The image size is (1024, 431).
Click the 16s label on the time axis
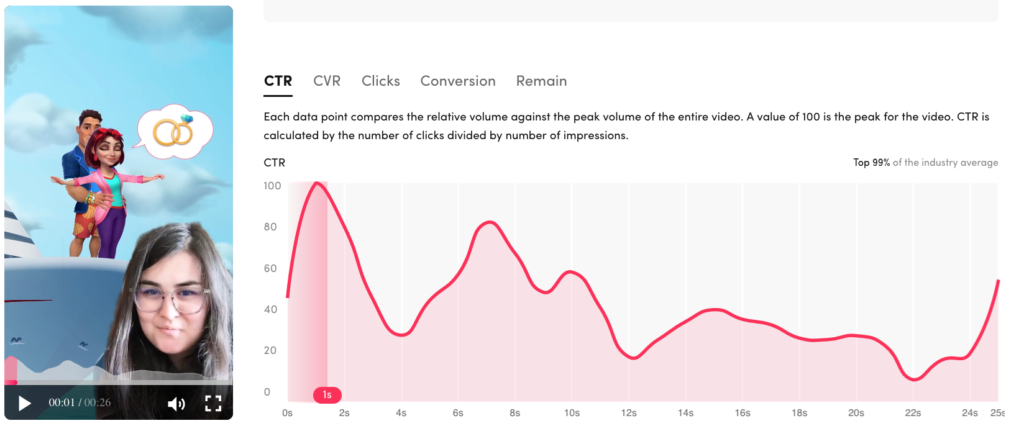pyautogui.click(x=742, y=413)
